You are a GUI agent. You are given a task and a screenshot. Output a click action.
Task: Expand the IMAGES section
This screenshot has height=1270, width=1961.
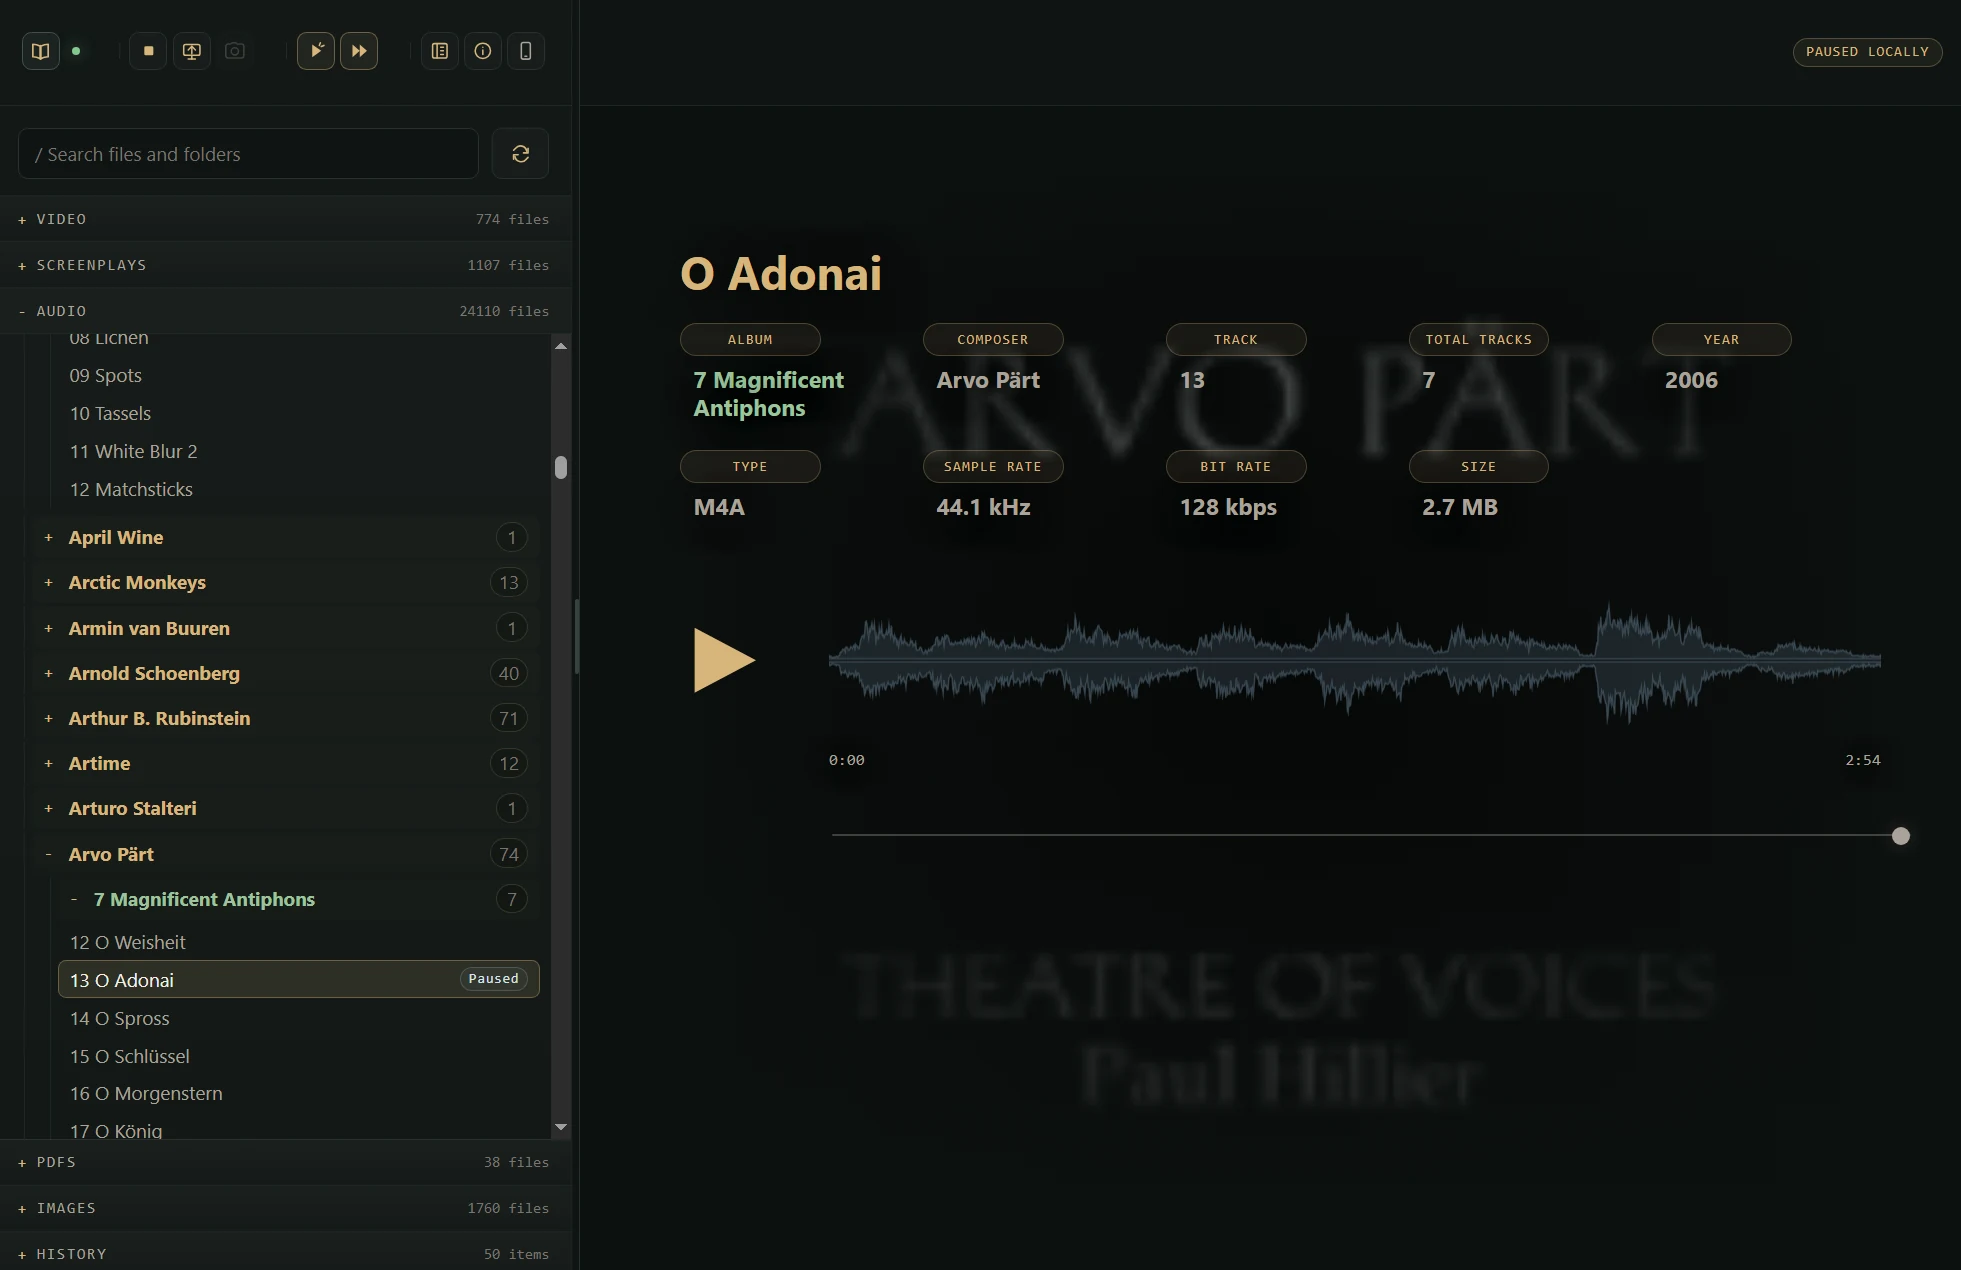[x=285, y=1208]
